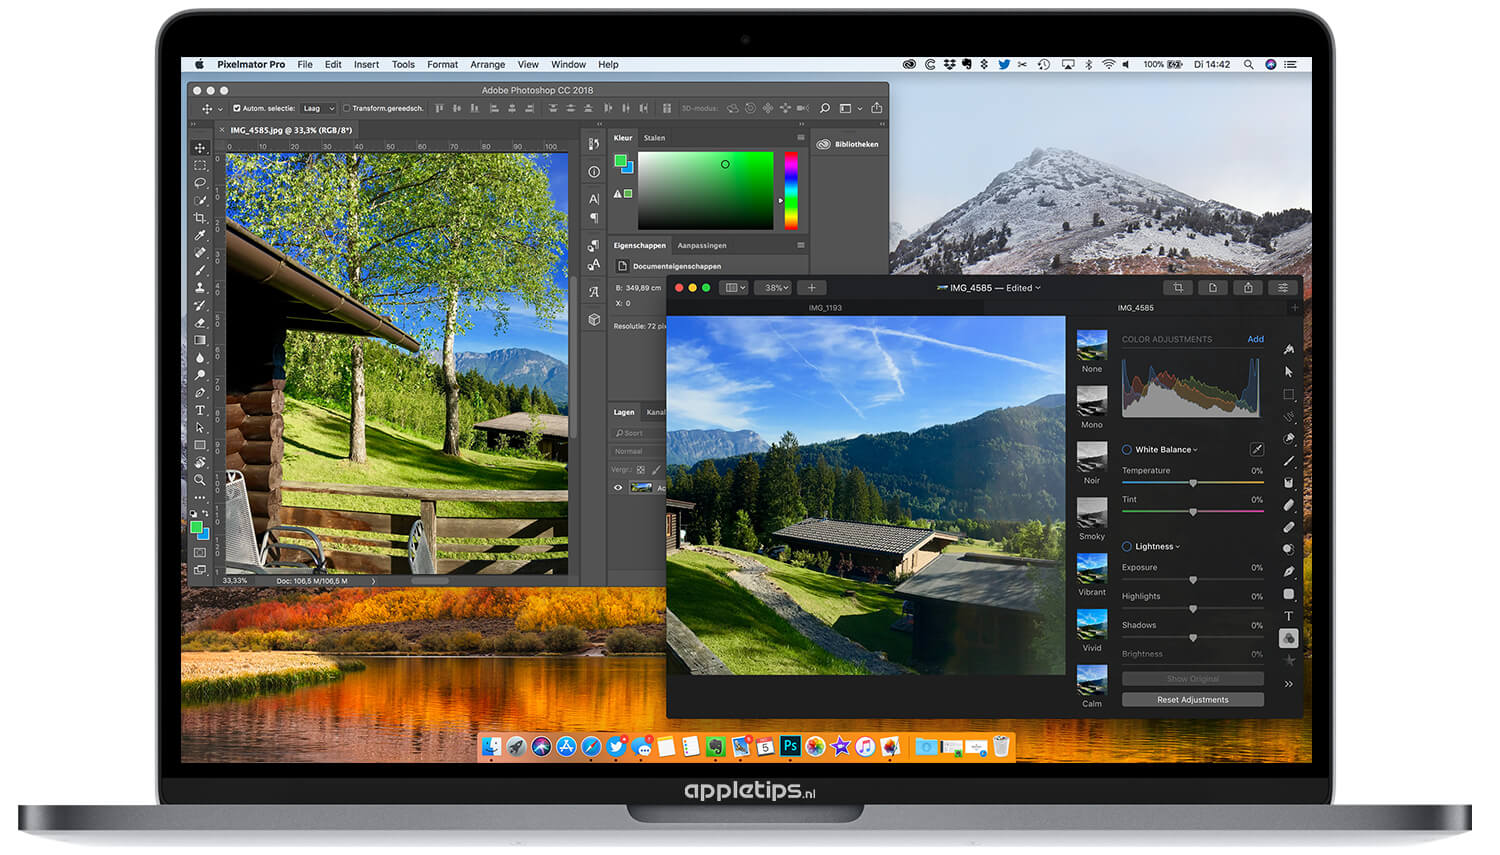Select Pixelmator arrow selection tool

(1289, 372)
